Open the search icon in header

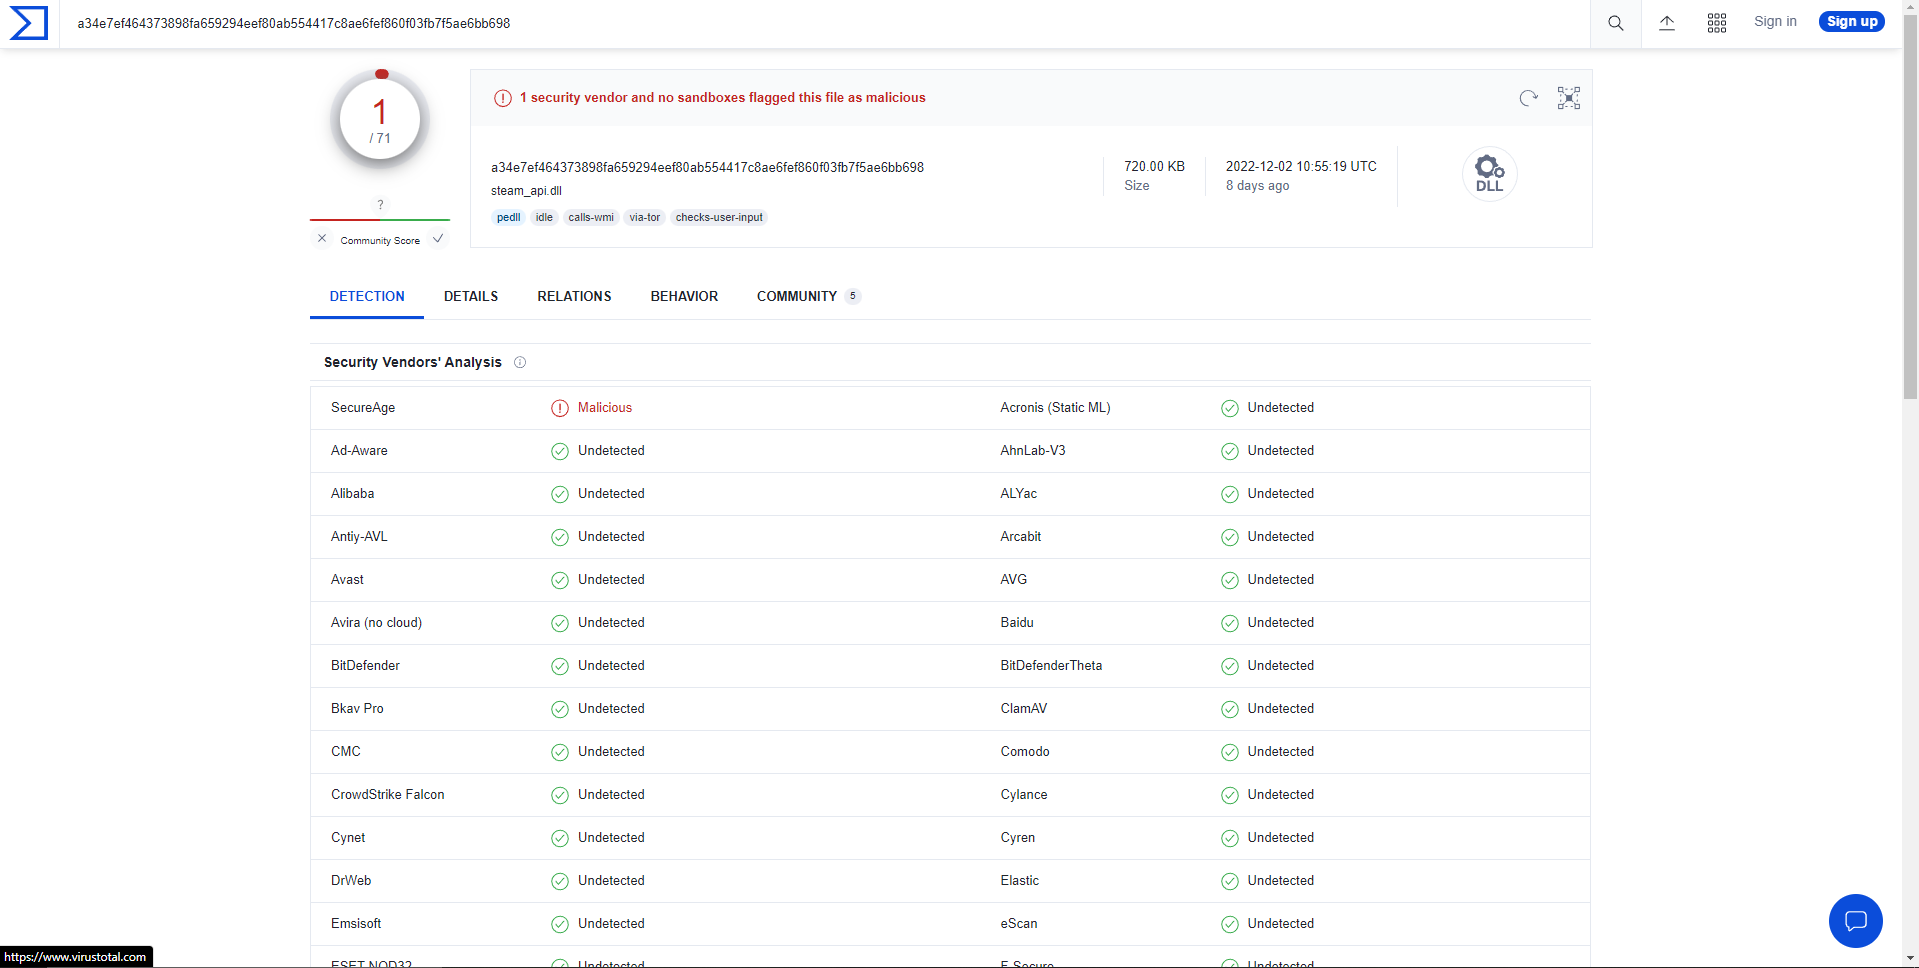point(1615,23)
